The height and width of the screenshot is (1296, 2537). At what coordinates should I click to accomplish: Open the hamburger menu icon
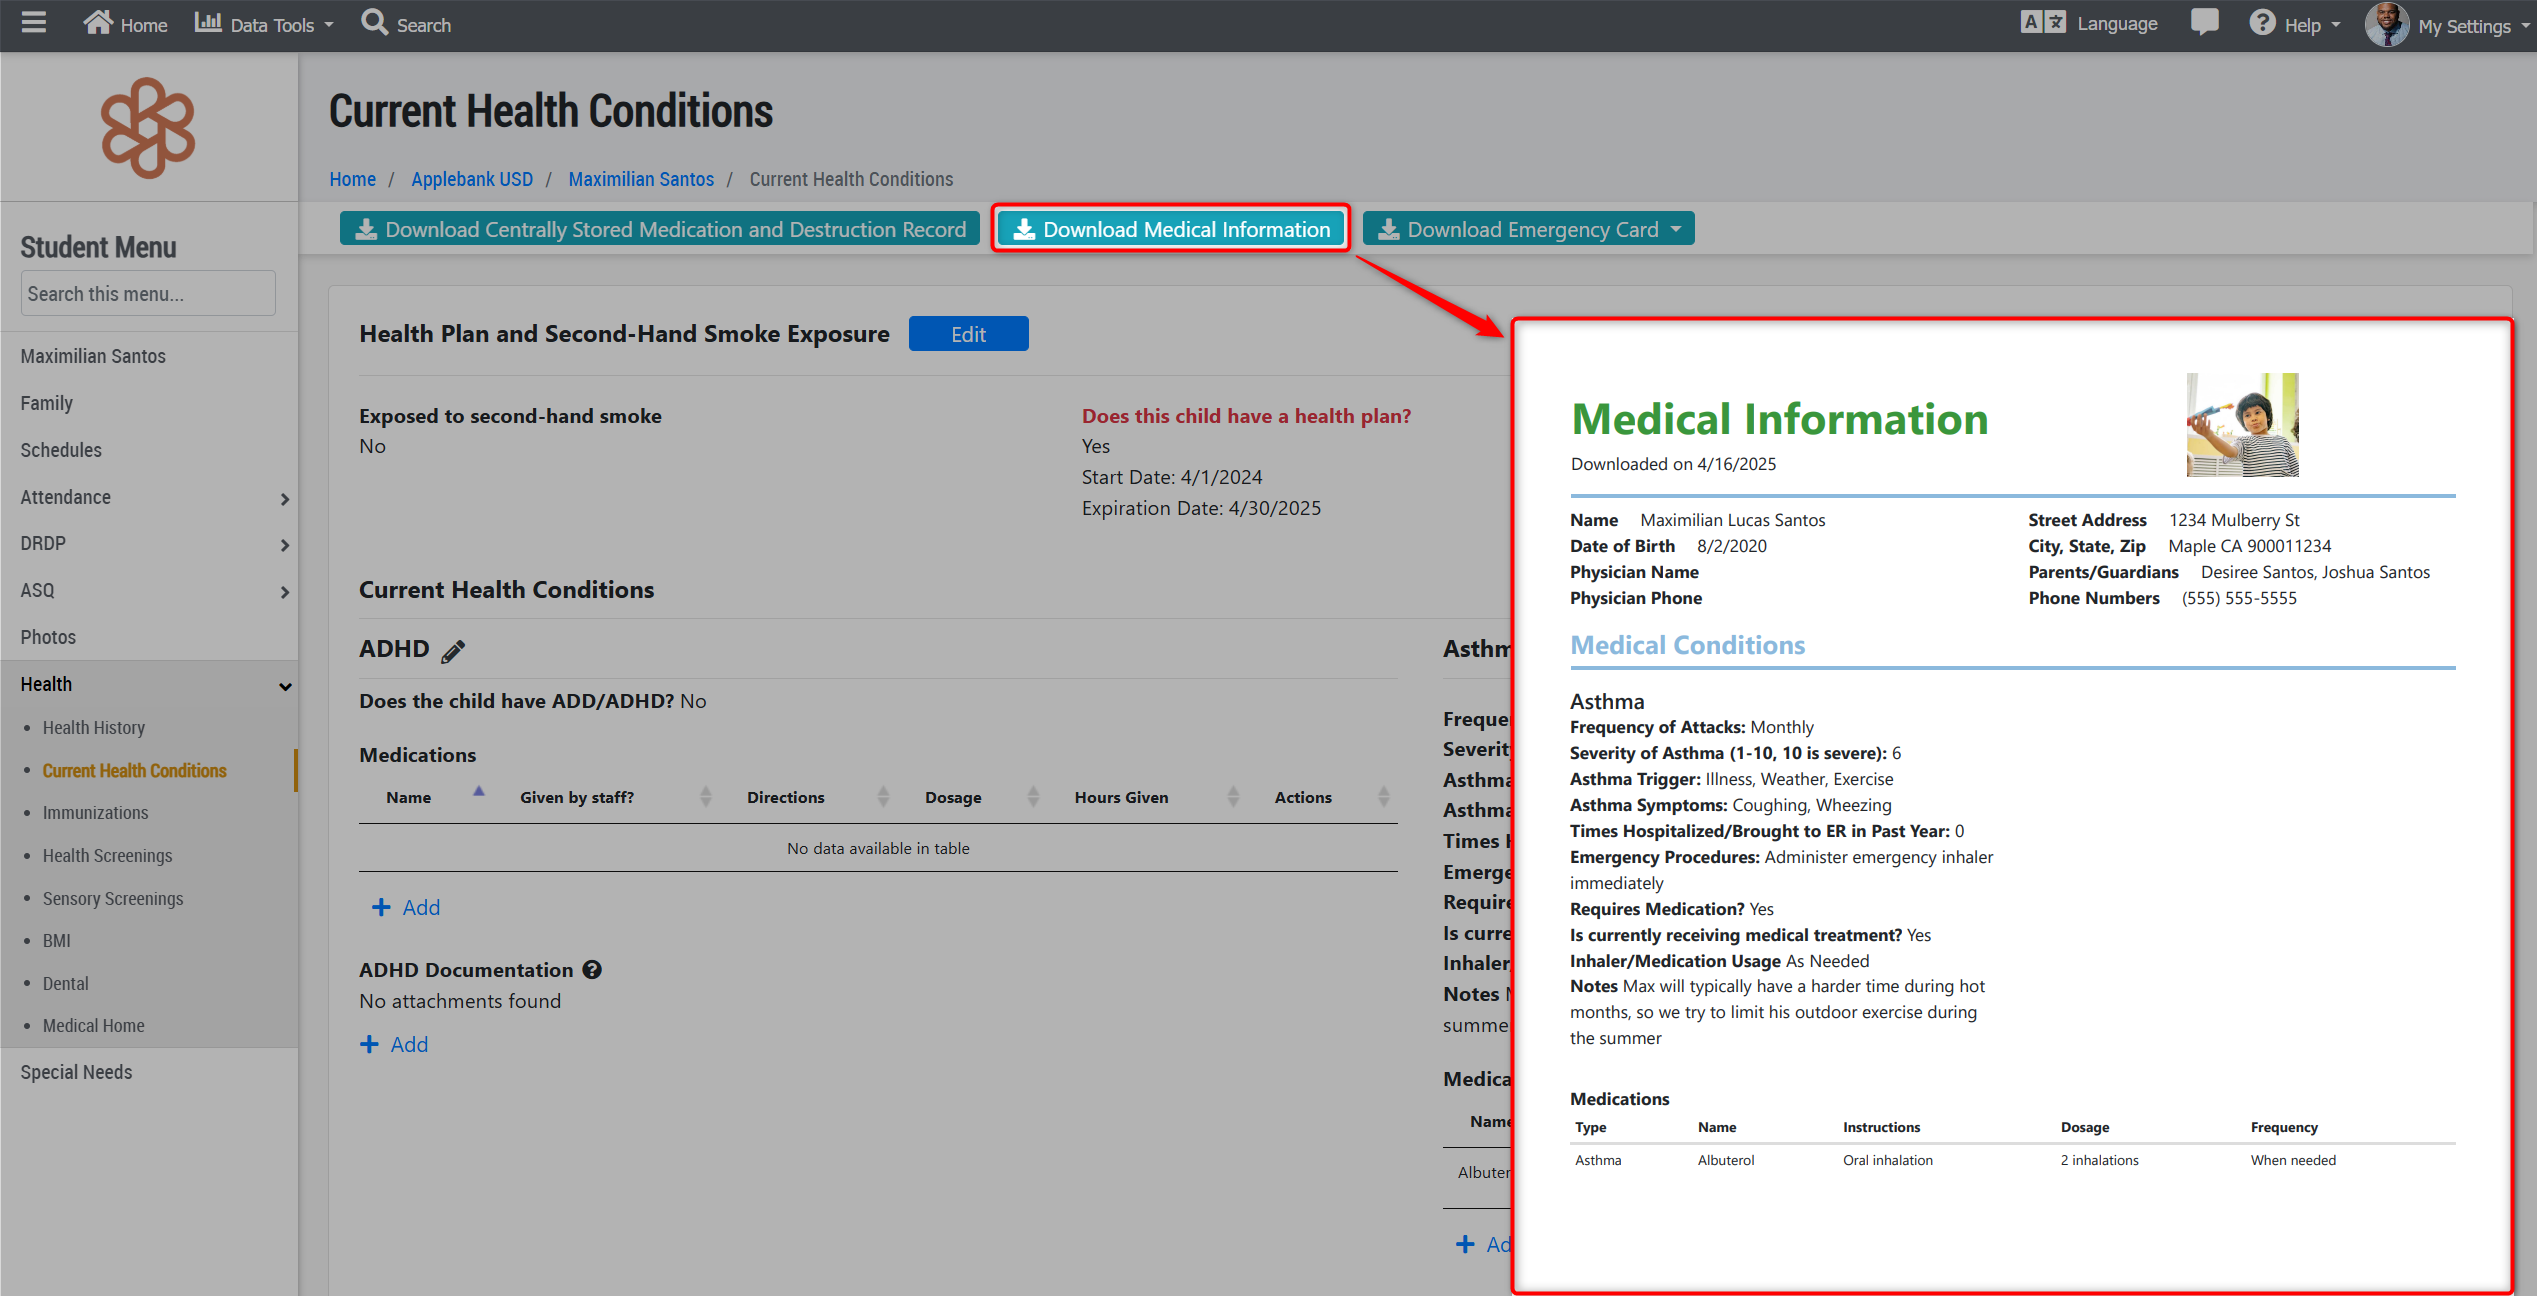point(34,23)
